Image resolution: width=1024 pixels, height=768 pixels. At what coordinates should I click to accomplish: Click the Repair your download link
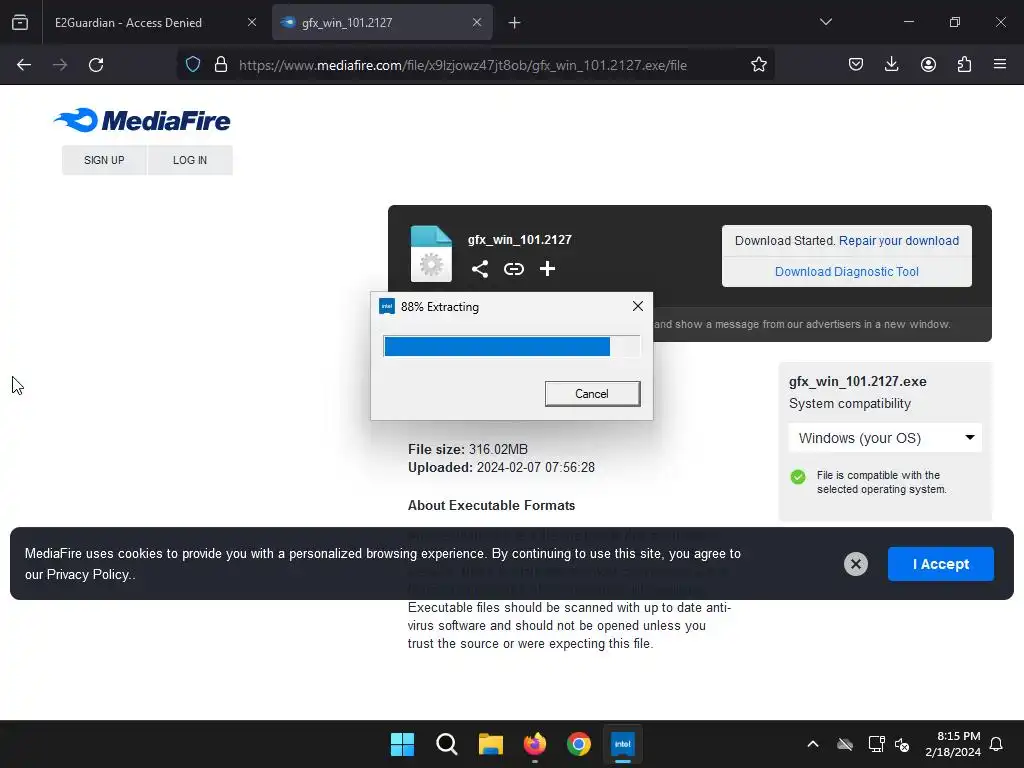click(x=899, y=240)
